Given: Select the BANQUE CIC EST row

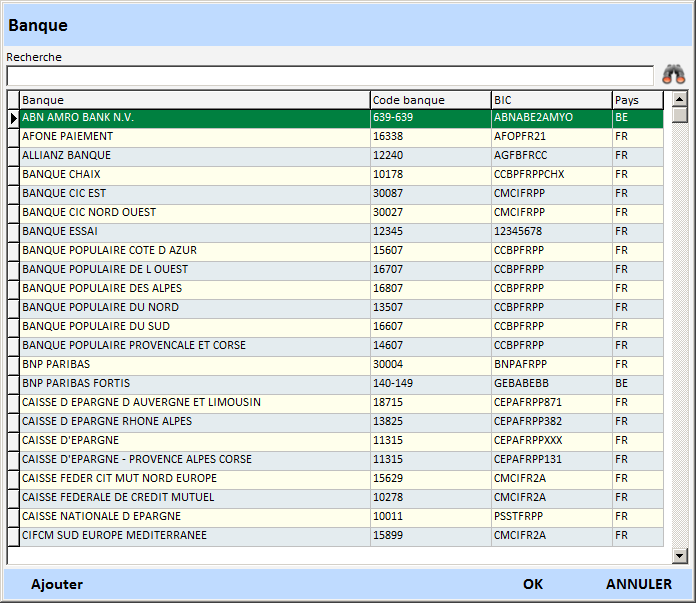Looking at the screenshot, I should click(x=335, y=194).
